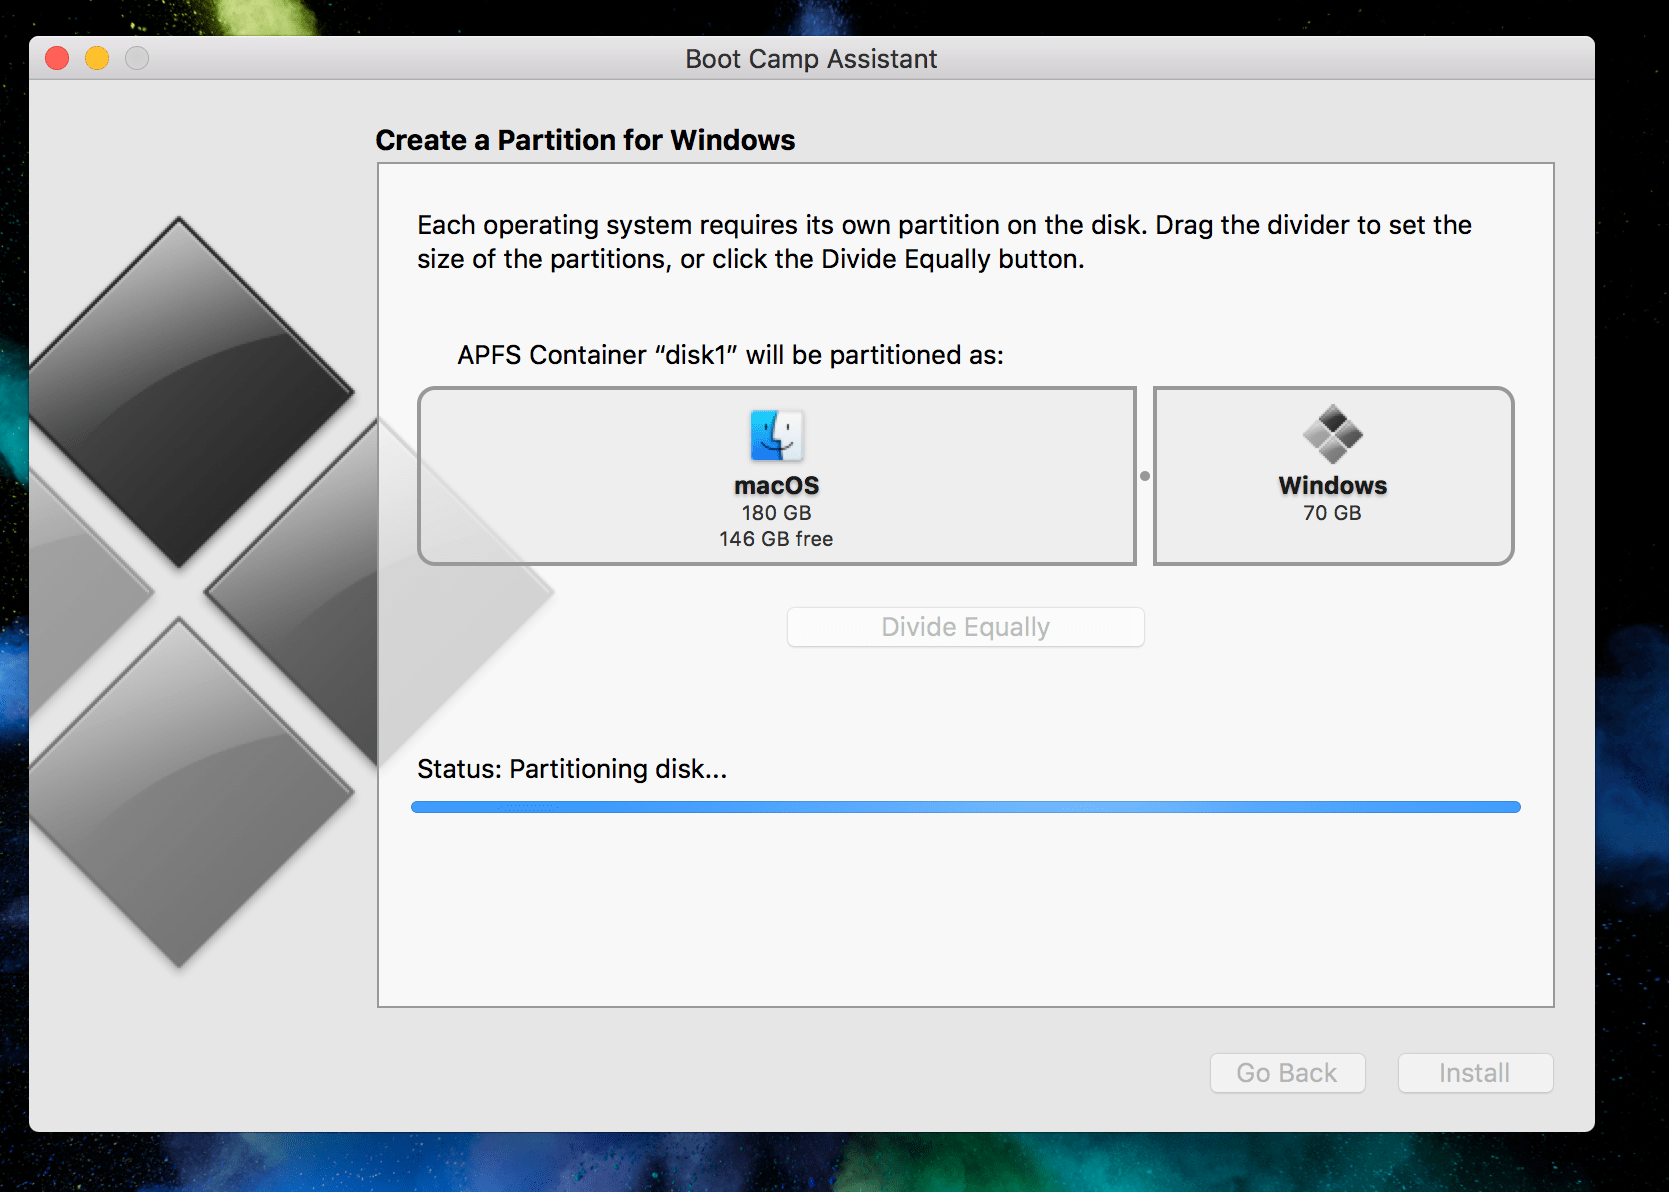The image size is (1669, 1192).
Task: Click the 146 GB free label
Action: pyautogui.click(x=776, y=538)
